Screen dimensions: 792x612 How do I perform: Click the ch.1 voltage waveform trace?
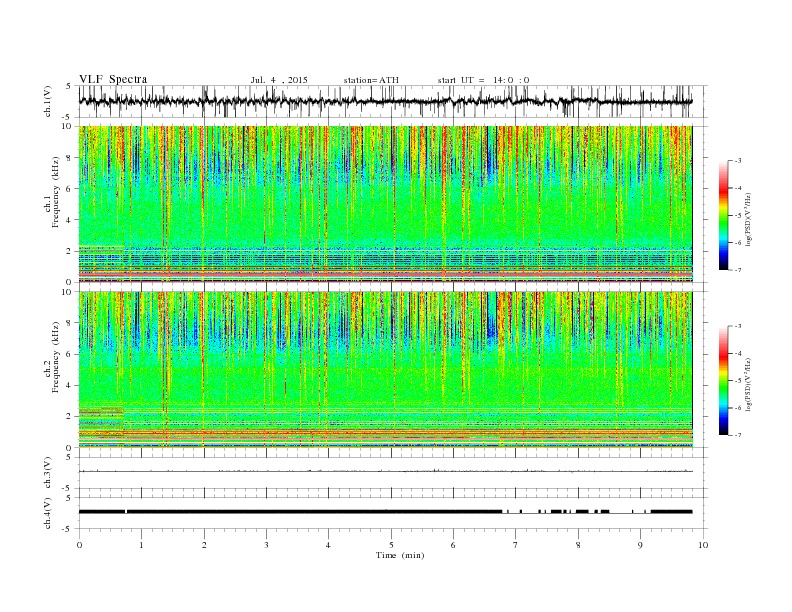(x=385, y=101)
